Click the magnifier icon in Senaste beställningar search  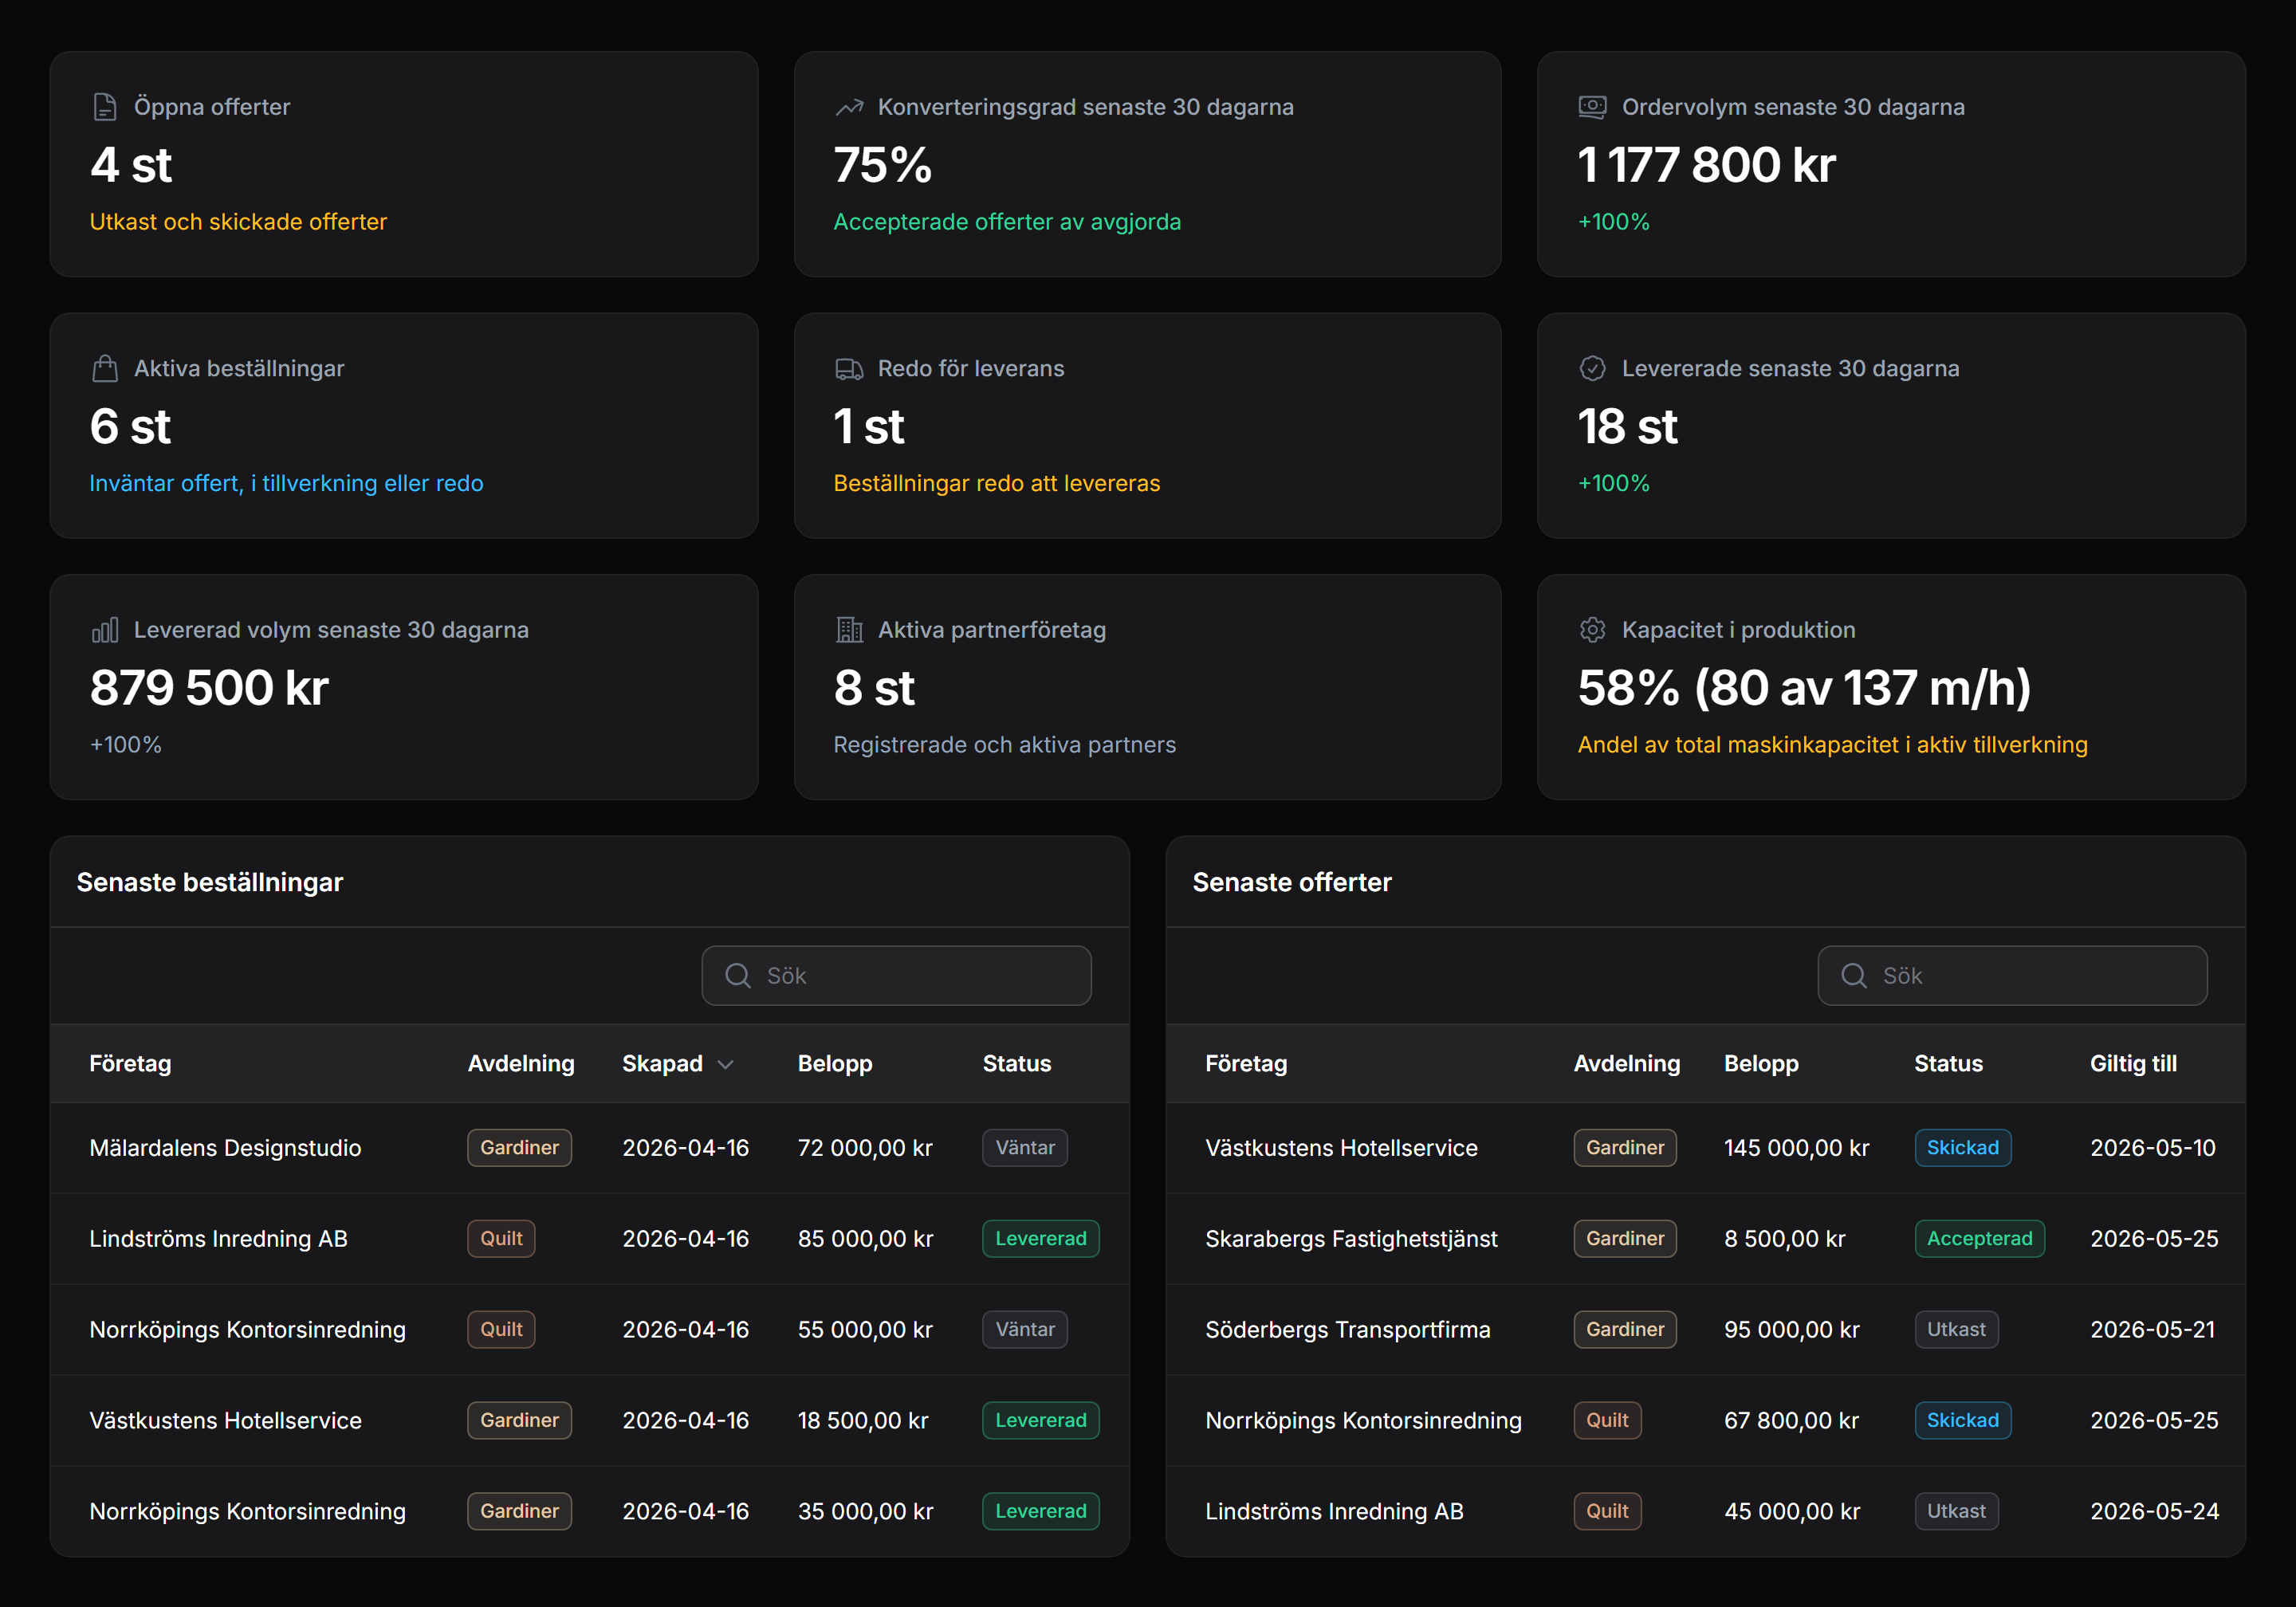[x=738, y=975]
